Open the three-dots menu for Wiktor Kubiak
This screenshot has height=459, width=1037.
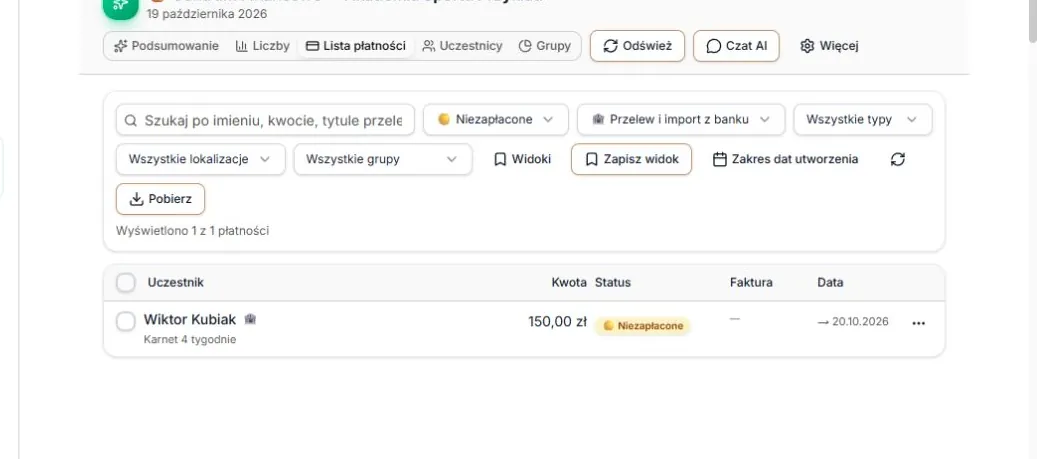point(919,323)
